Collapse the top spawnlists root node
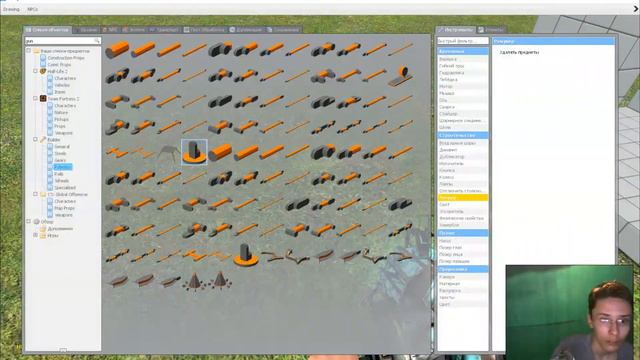Image resolution: width=640 pixels, height=360 pixels. [29, 51]
